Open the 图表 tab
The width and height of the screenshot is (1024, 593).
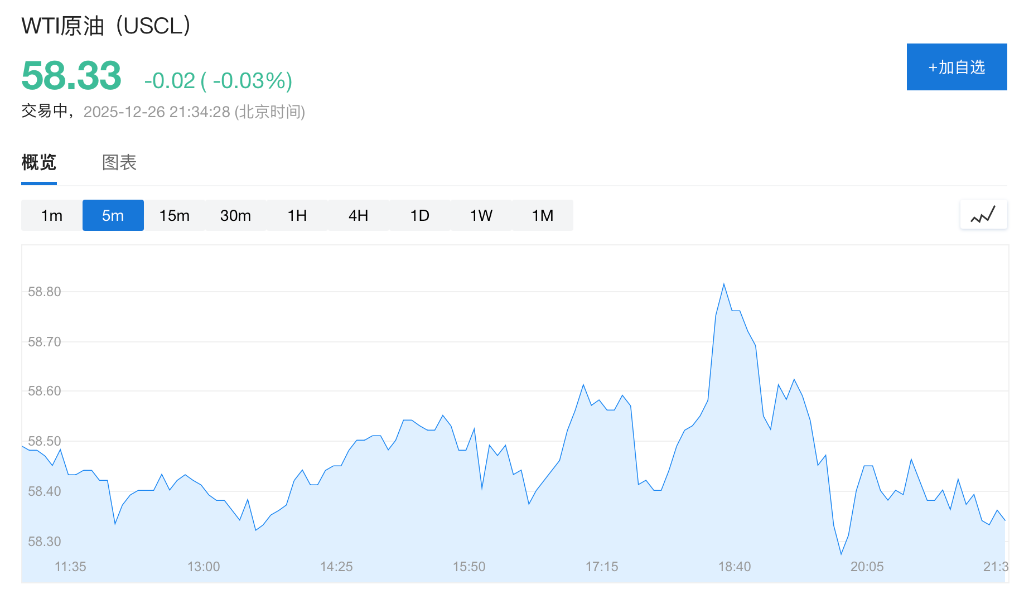tap(119, 163)
